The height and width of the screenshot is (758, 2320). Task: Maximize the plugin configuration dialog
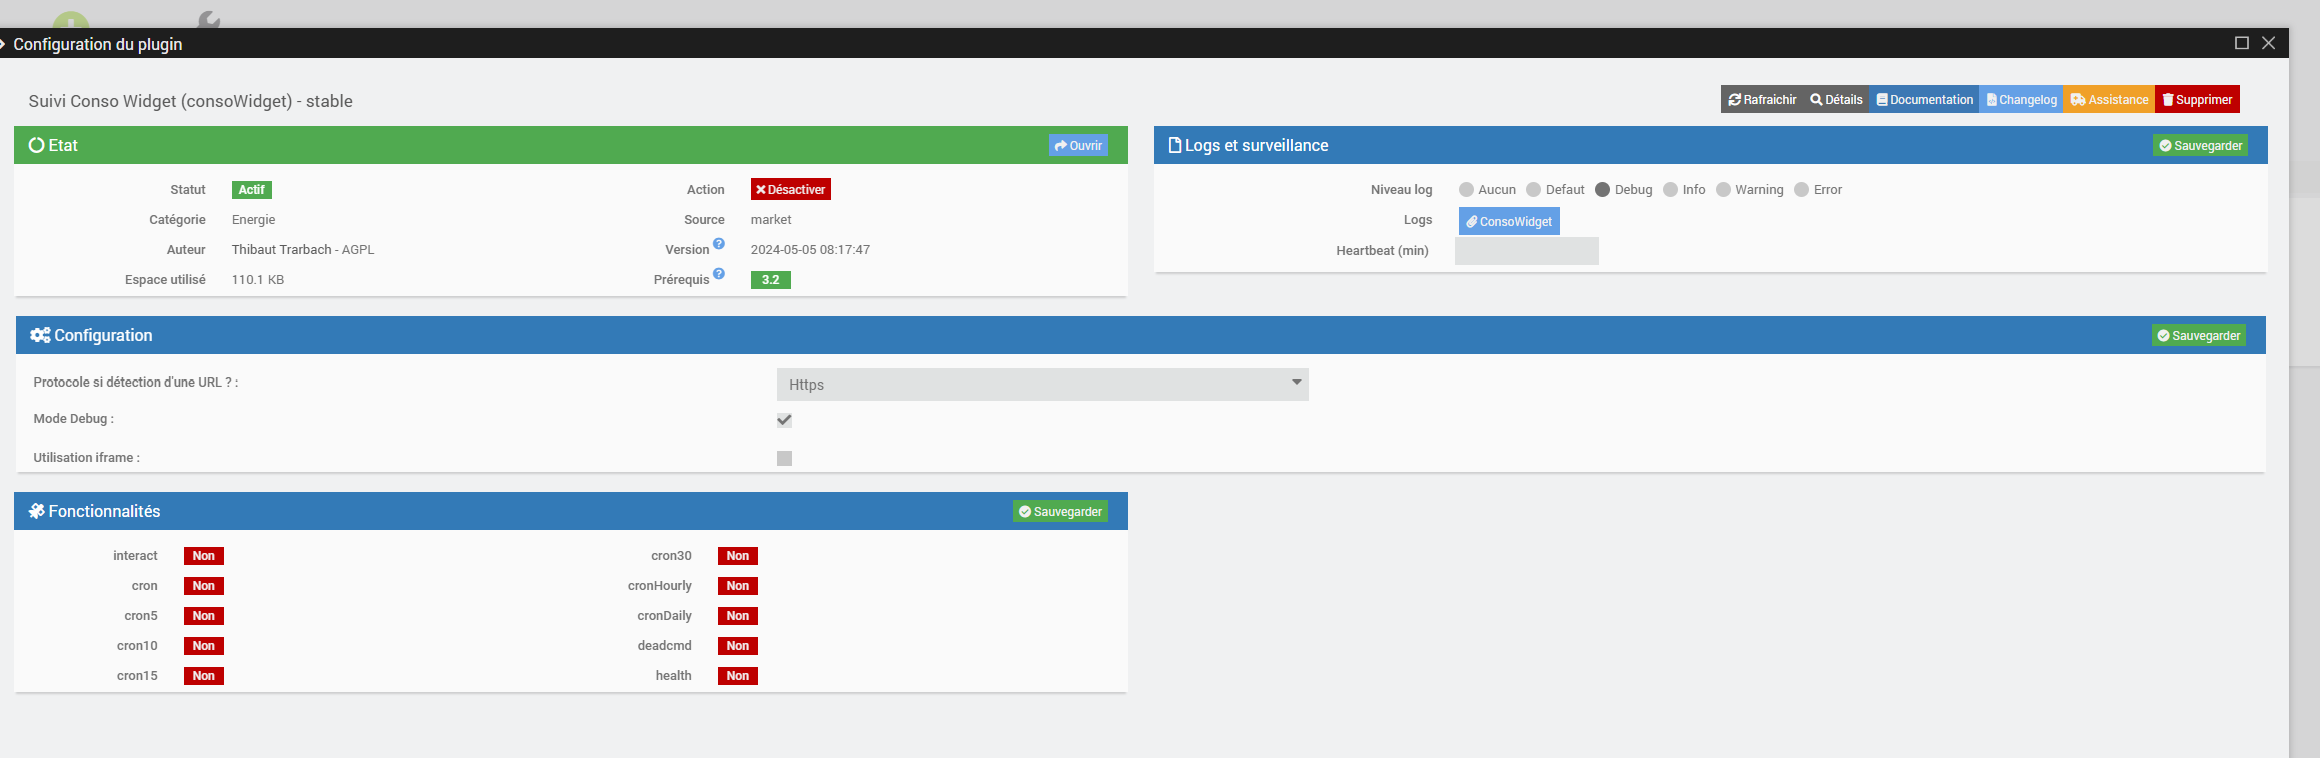pyautogui.click(x=2242, y=43)
